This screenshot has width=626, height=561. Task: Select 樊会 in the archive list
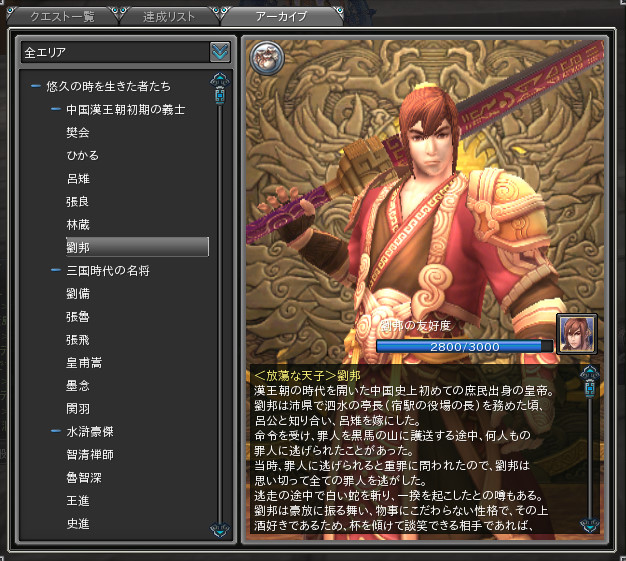pos(78,132)
